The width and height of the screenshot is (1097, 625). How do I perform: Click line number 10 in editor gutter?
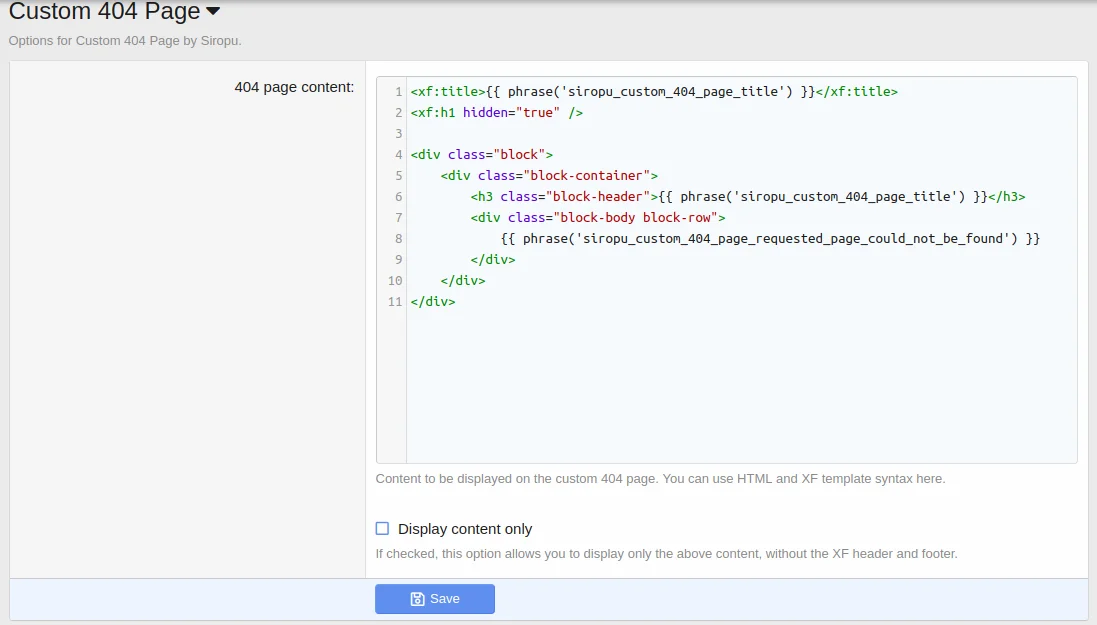pos(395,281)
